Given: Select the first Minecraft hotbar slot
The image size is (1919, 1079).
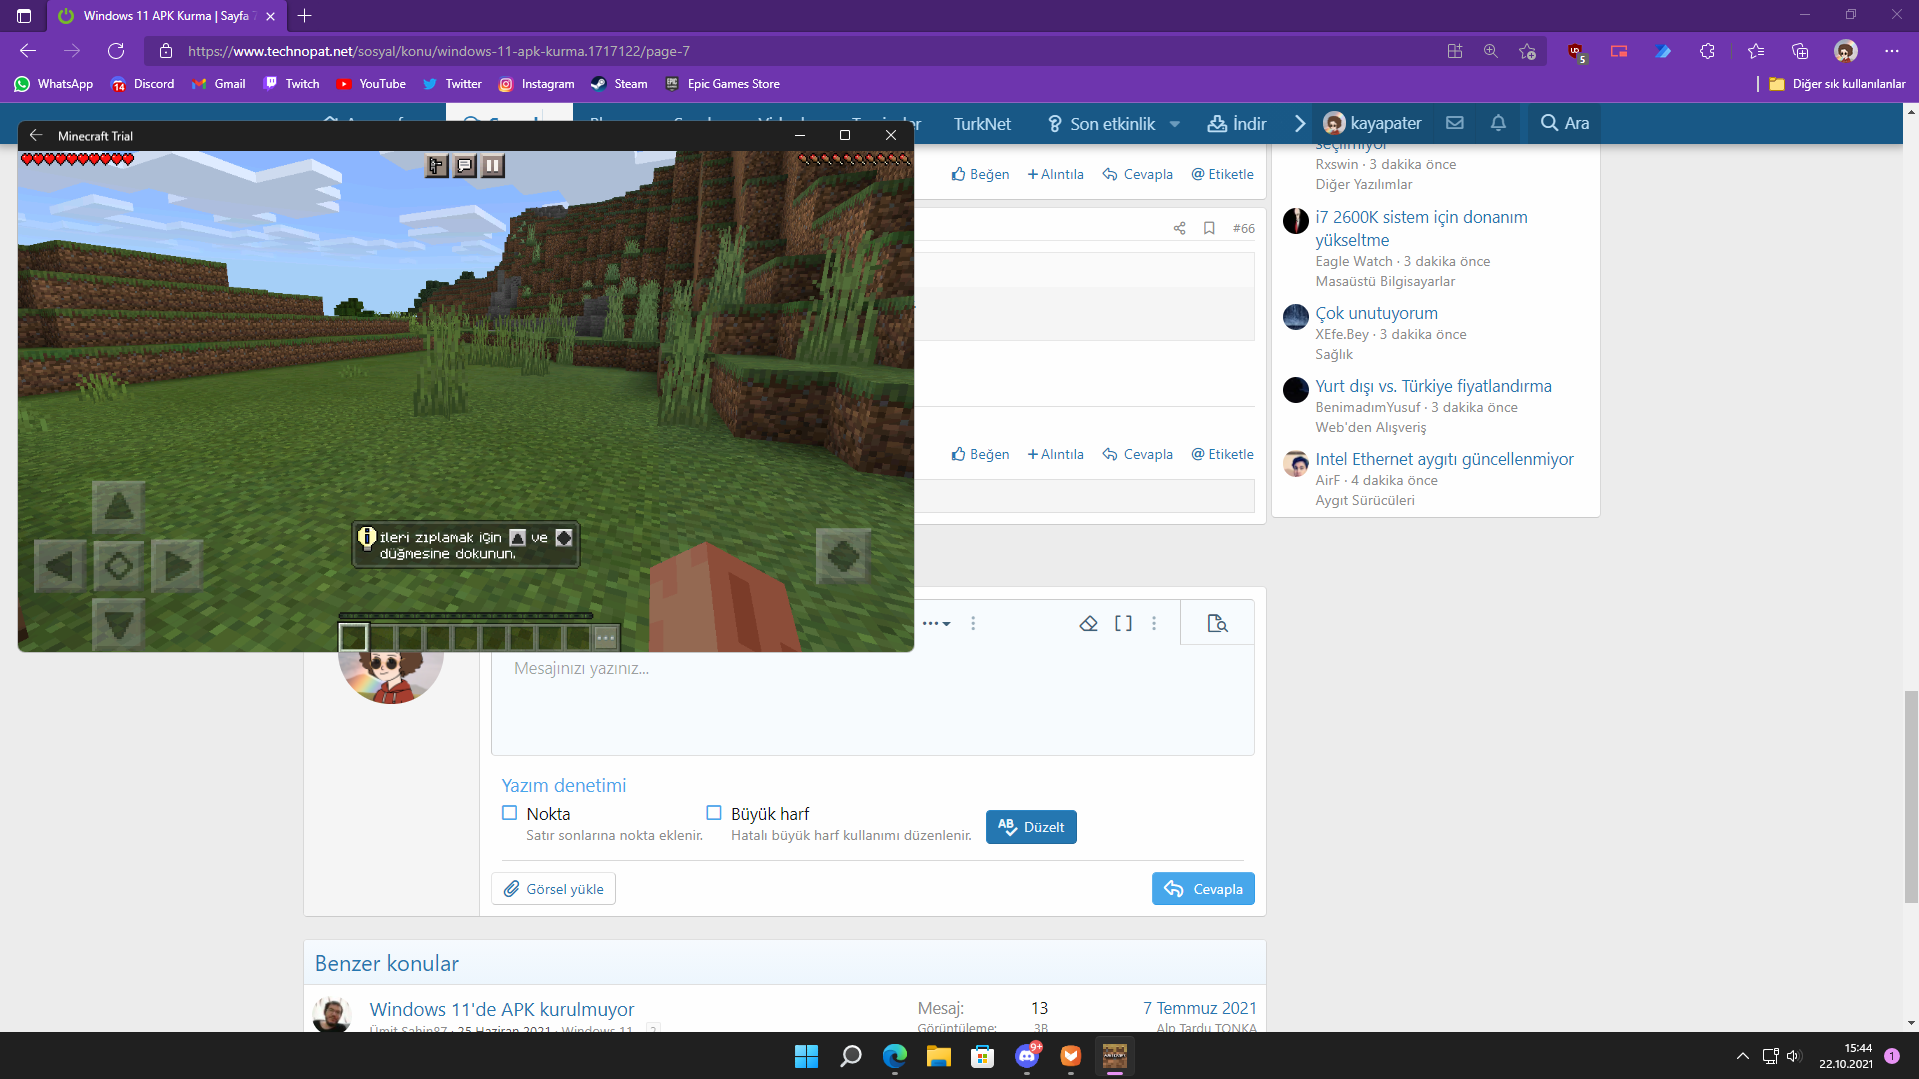Looking at the screenshot, I should (353, 637).
